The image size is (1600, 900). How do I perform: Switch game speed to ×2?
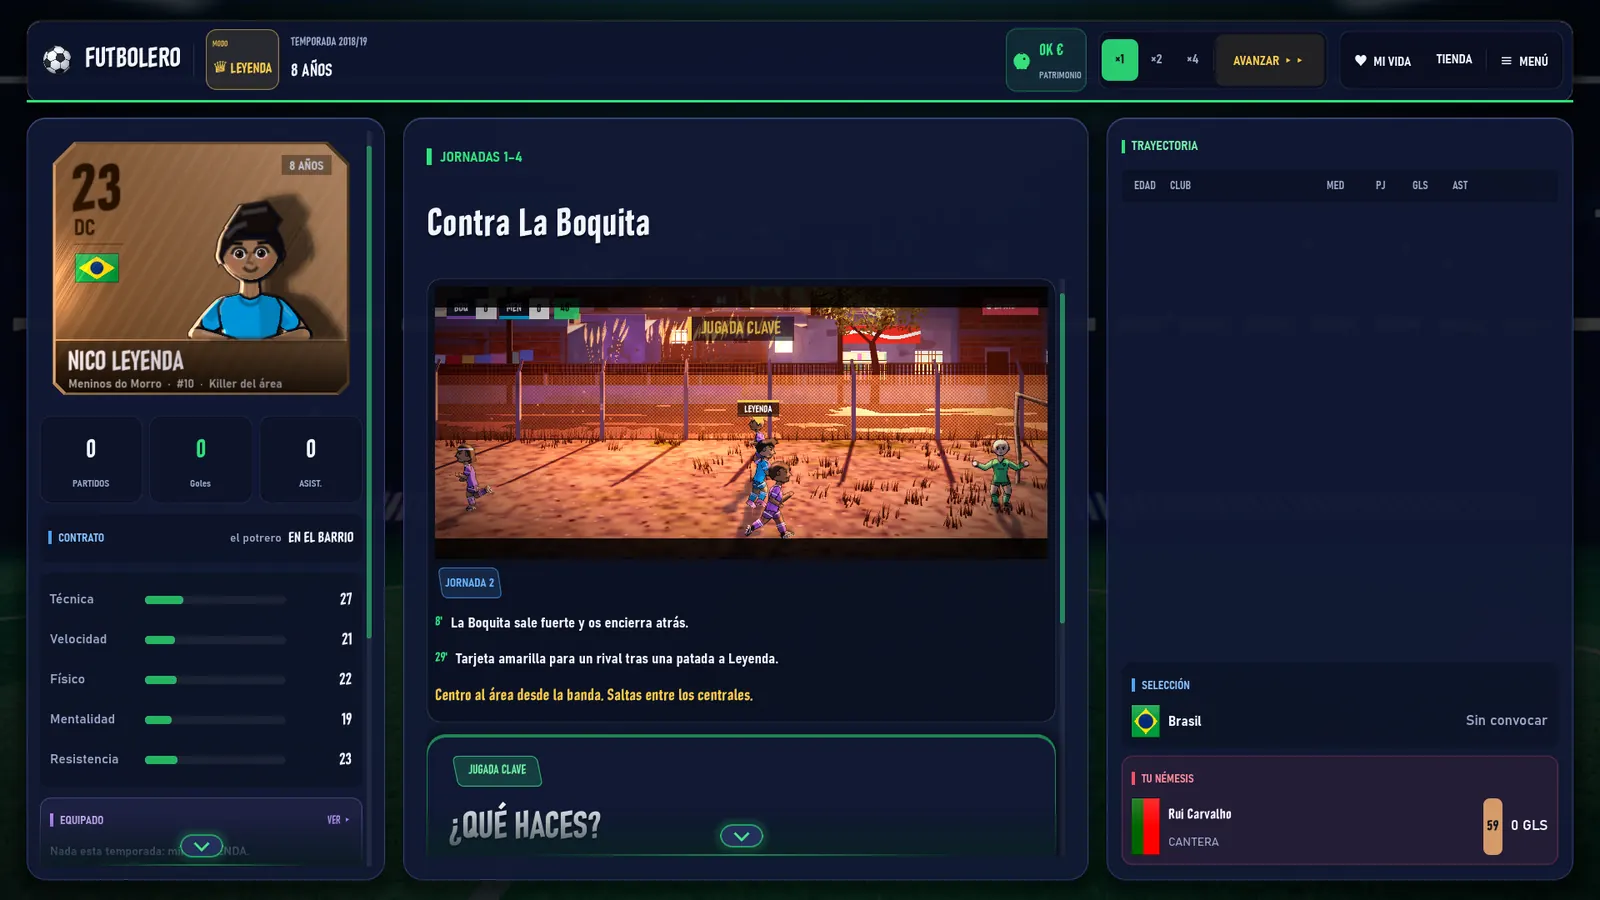[1156, 60]
